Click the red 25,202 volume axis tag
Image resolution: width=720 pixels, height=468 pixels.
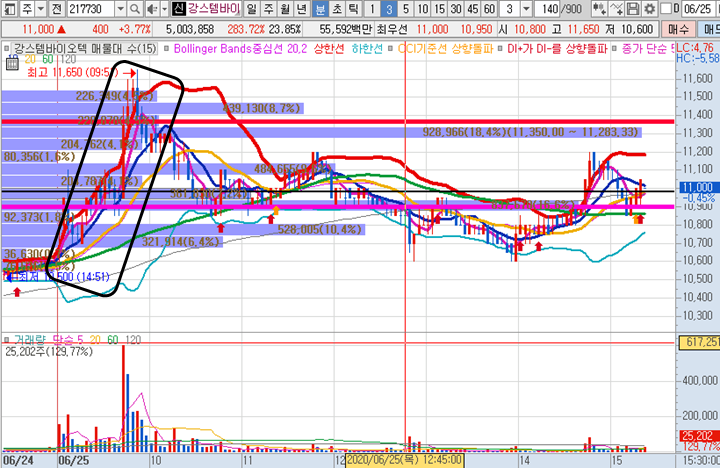[x=697, y=435]
